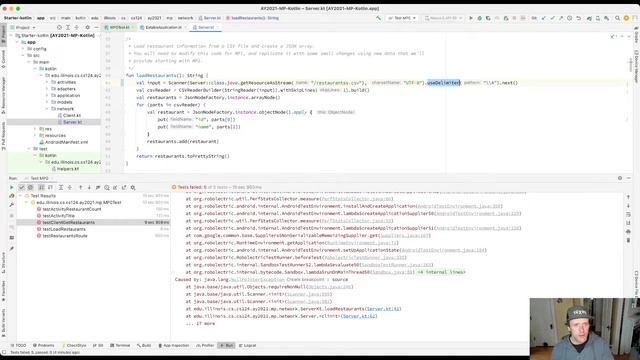640x360 pixels.
Task: Open the Project panel settings gear
Action: (x=87, y=27)
